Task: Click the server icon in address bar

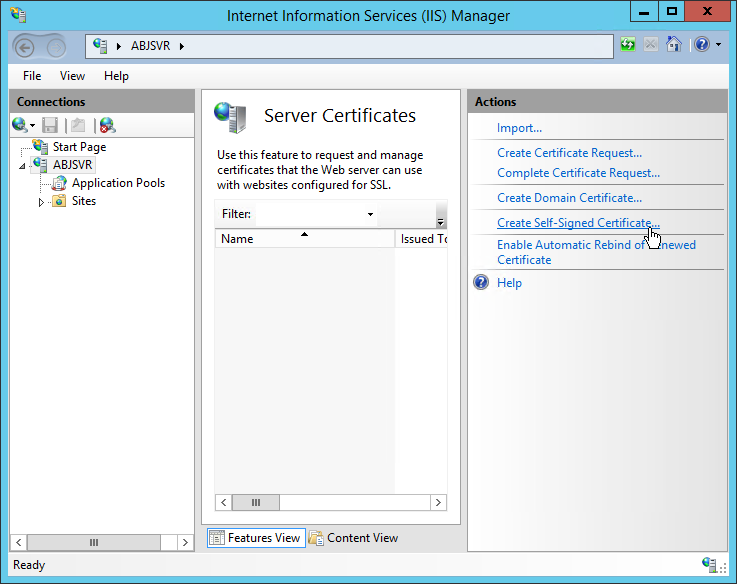Action: 100,46
